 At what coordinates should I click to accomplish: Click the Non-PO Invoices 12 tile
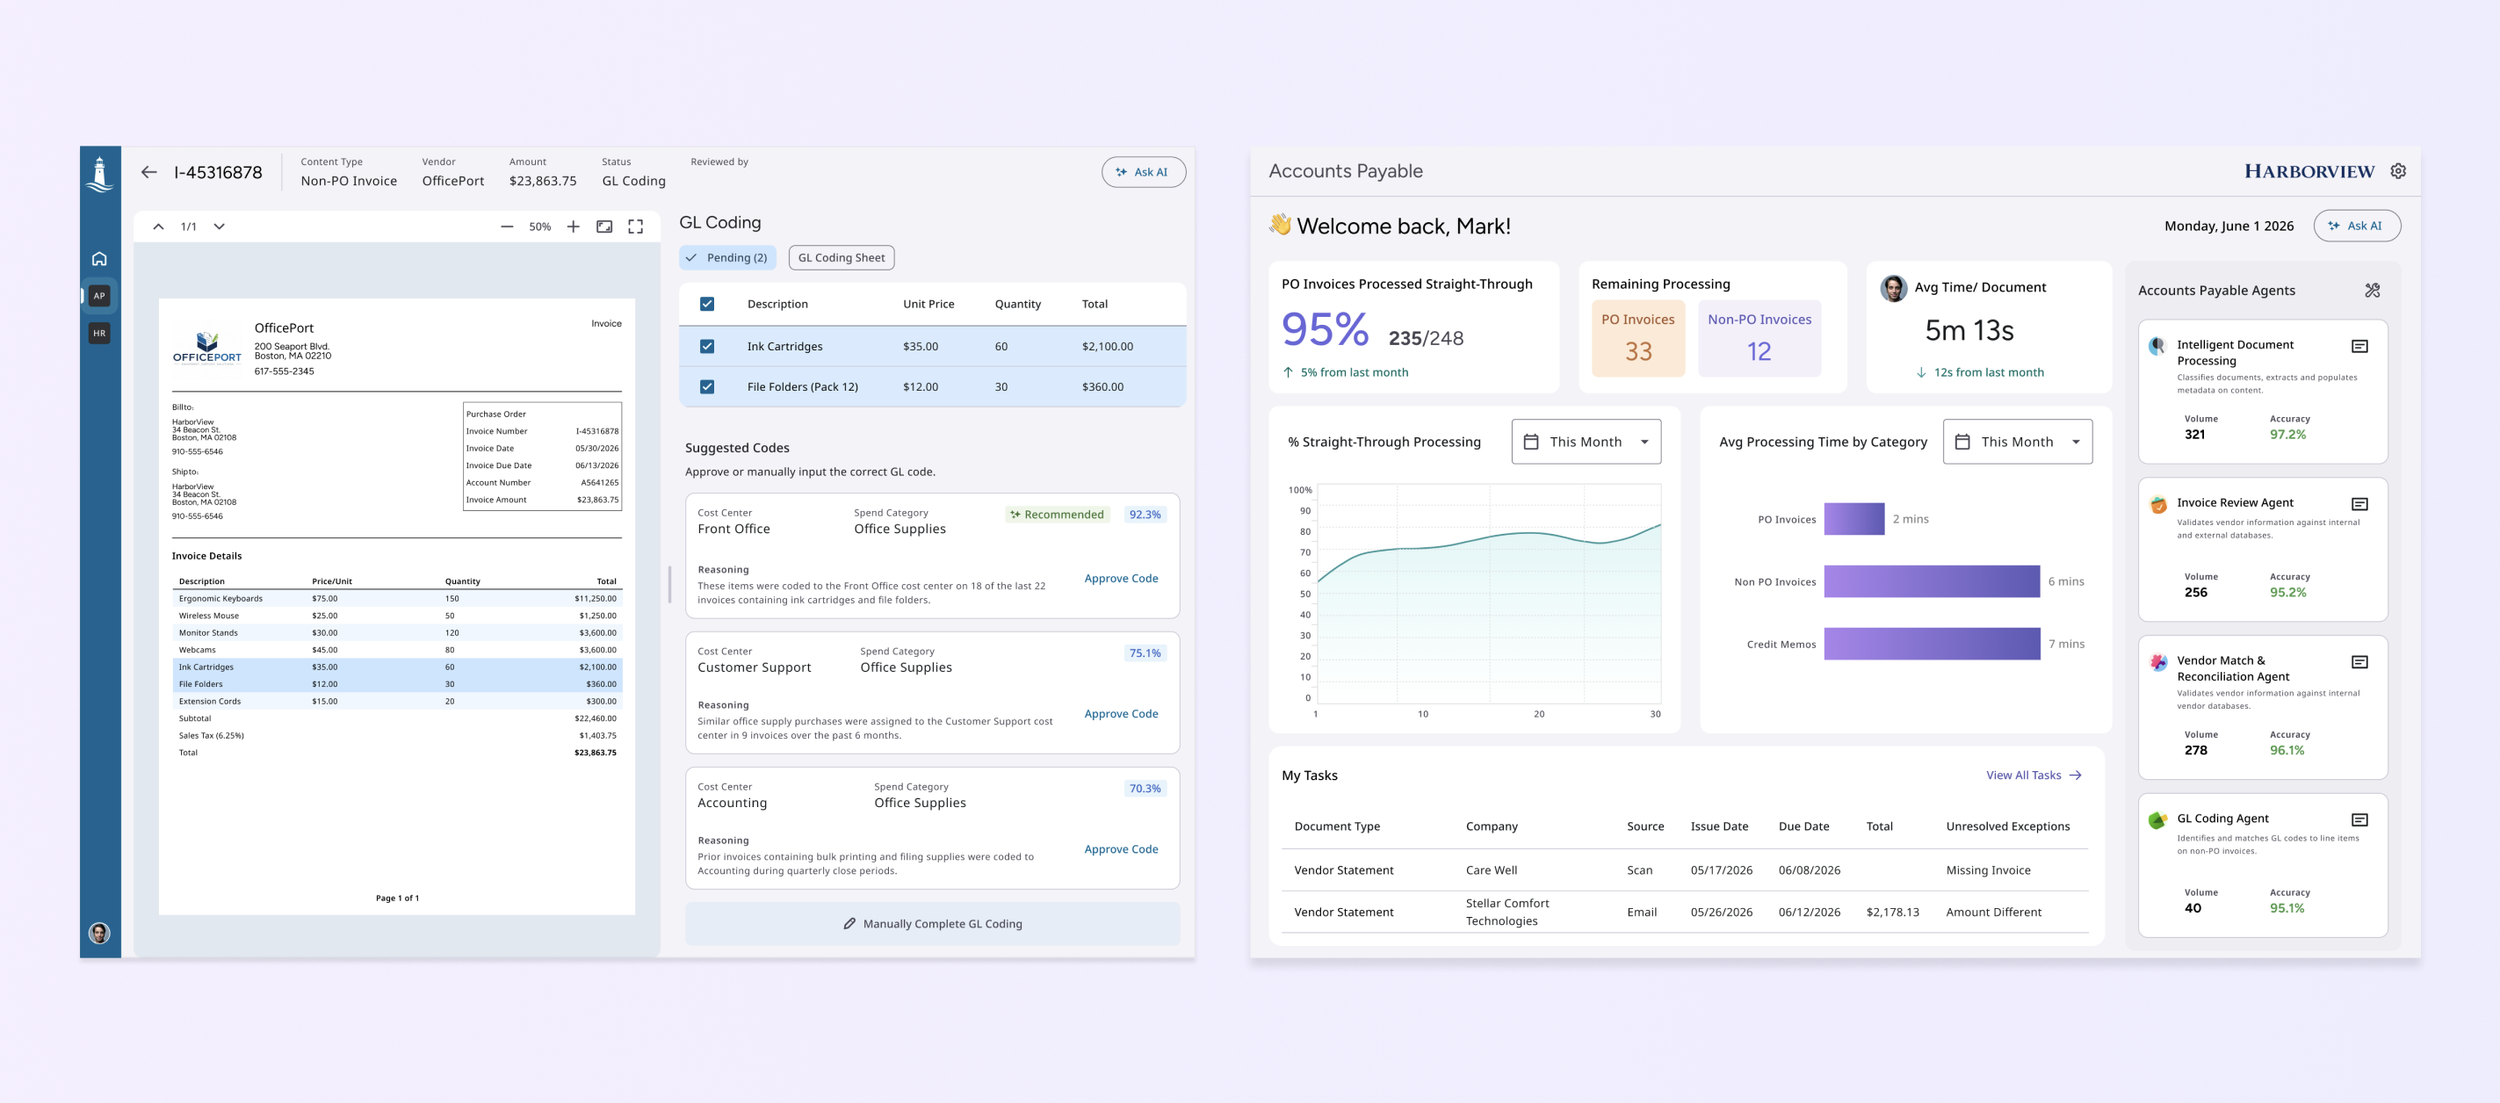(x=1759, y=338)
